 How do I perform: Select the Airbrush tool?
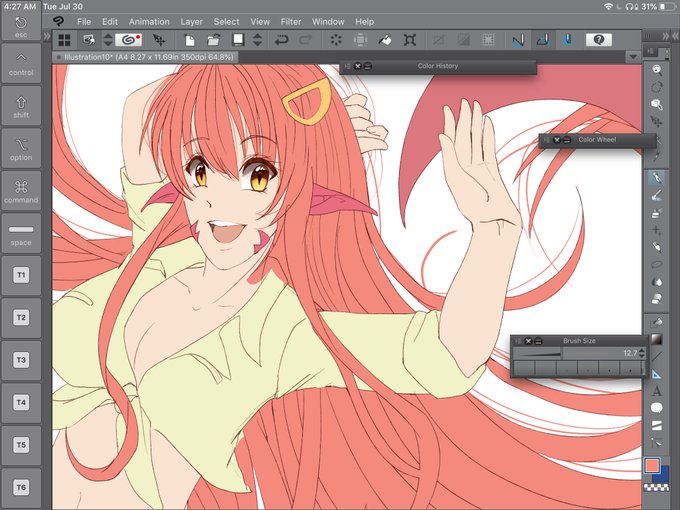[657, 213]
